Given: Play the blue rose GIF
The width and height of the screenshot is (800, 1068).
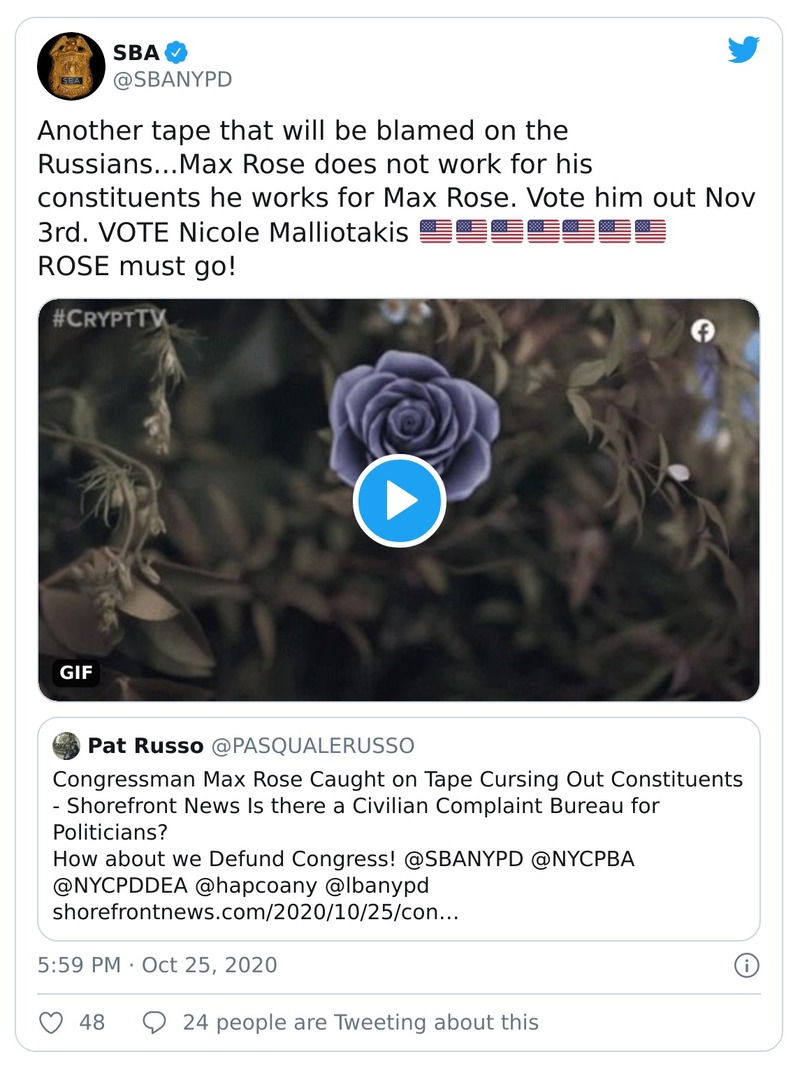Looking at the screenshot, I should [x=399, y=501].
